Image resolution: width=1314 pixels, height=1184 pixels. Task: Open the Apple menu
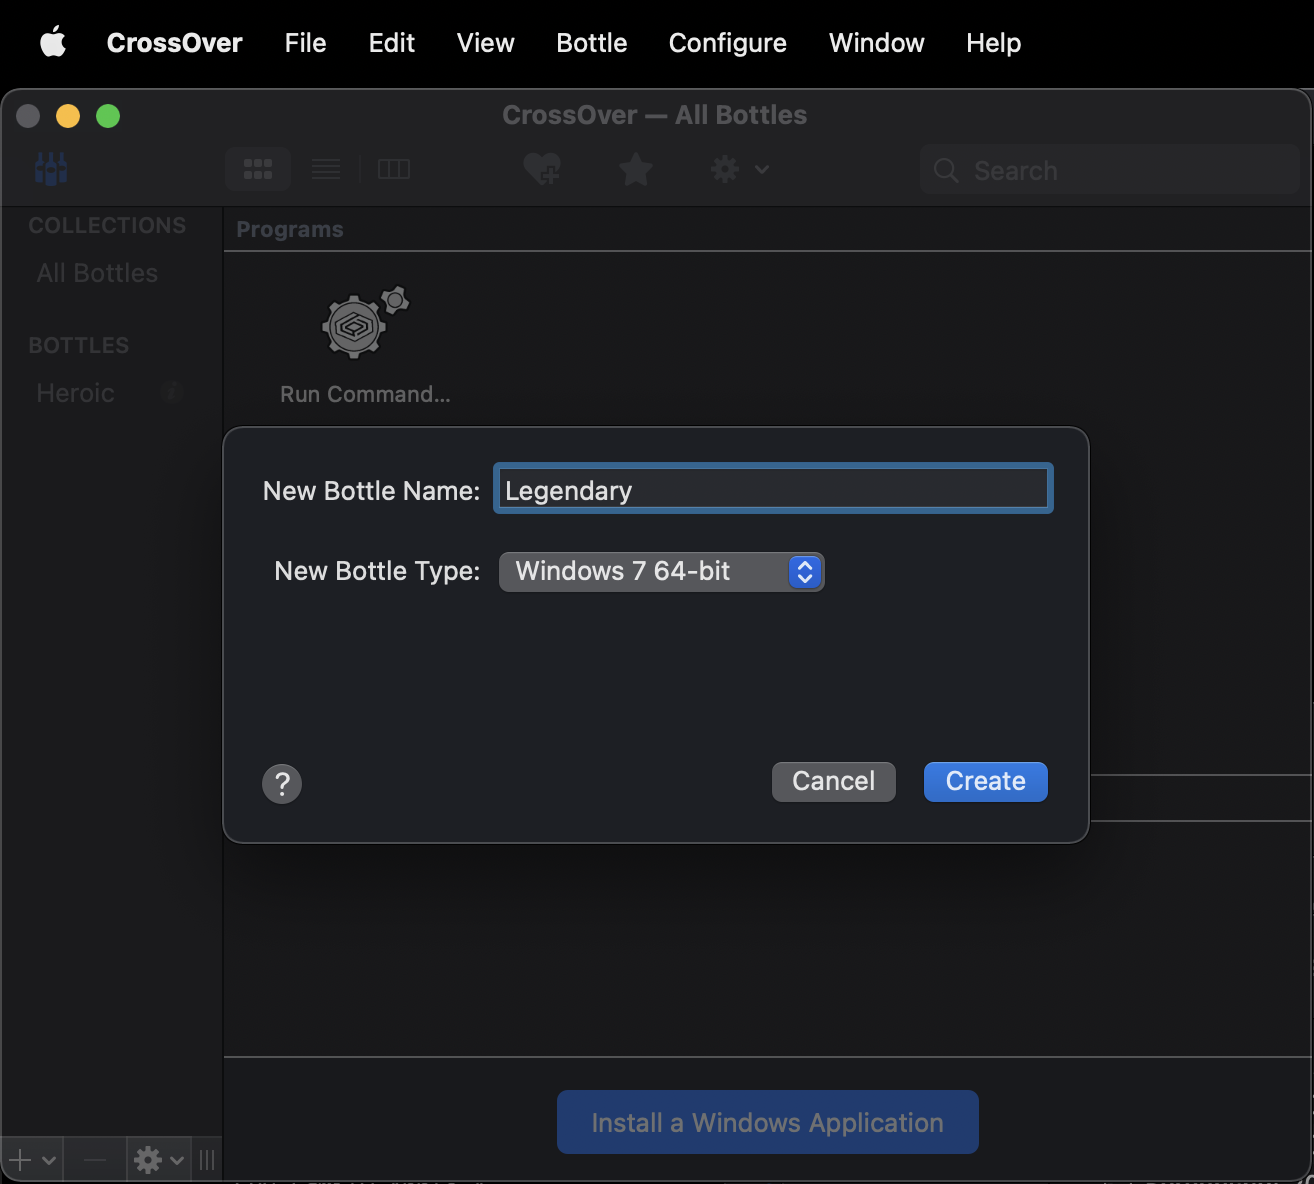53,43
